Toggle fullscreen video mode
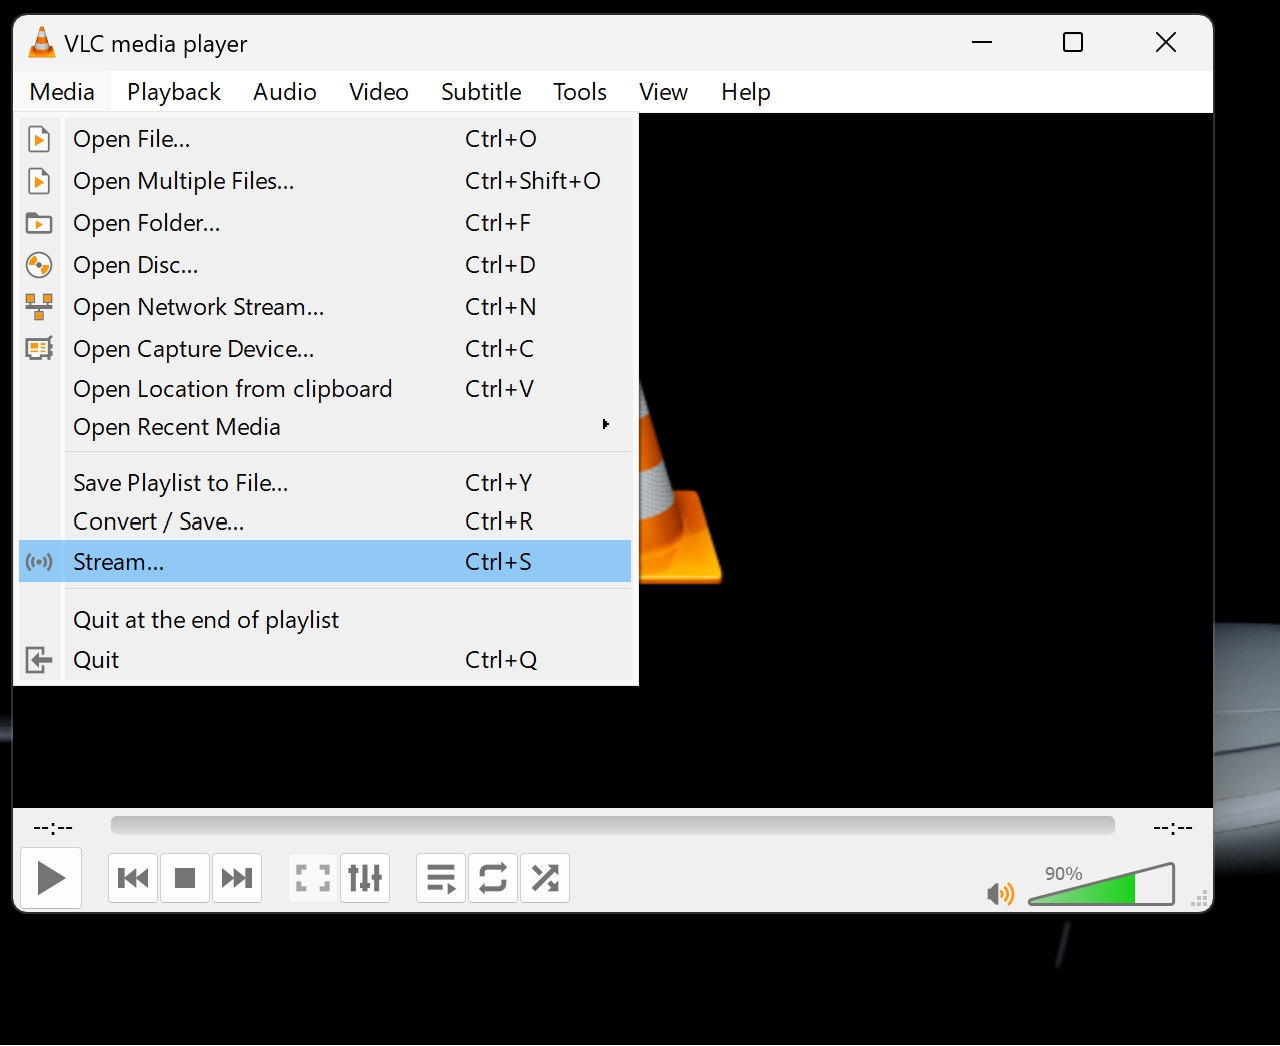Image resolution: width=1280 pixels, height=1046 pixels. click(313, 878)
